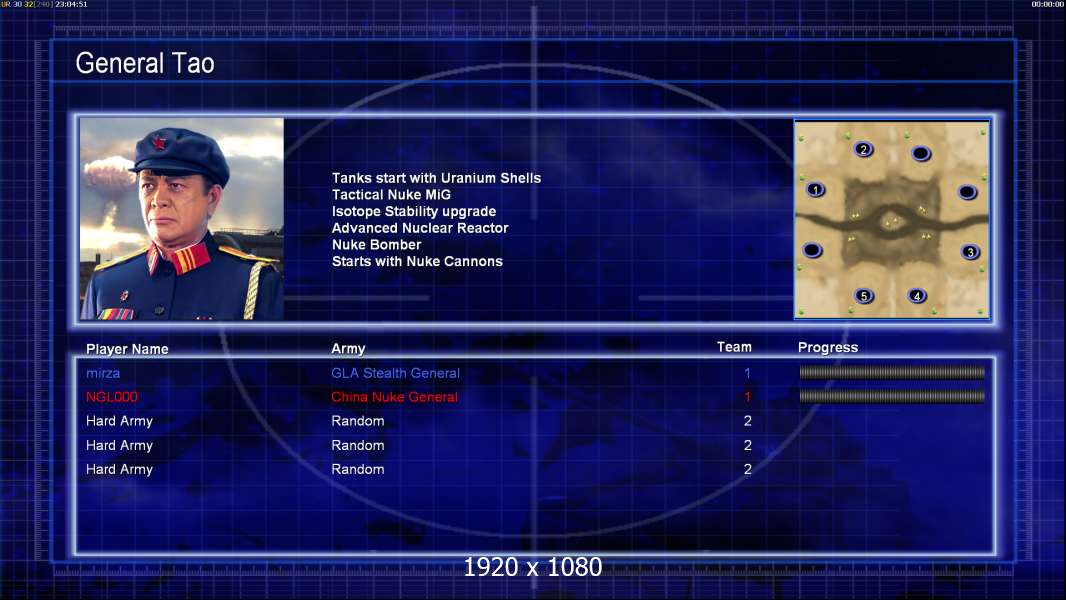Viewport: 1066px width, 600px height.
Task: Click start position 2 on the minimap
Action: 863,149
